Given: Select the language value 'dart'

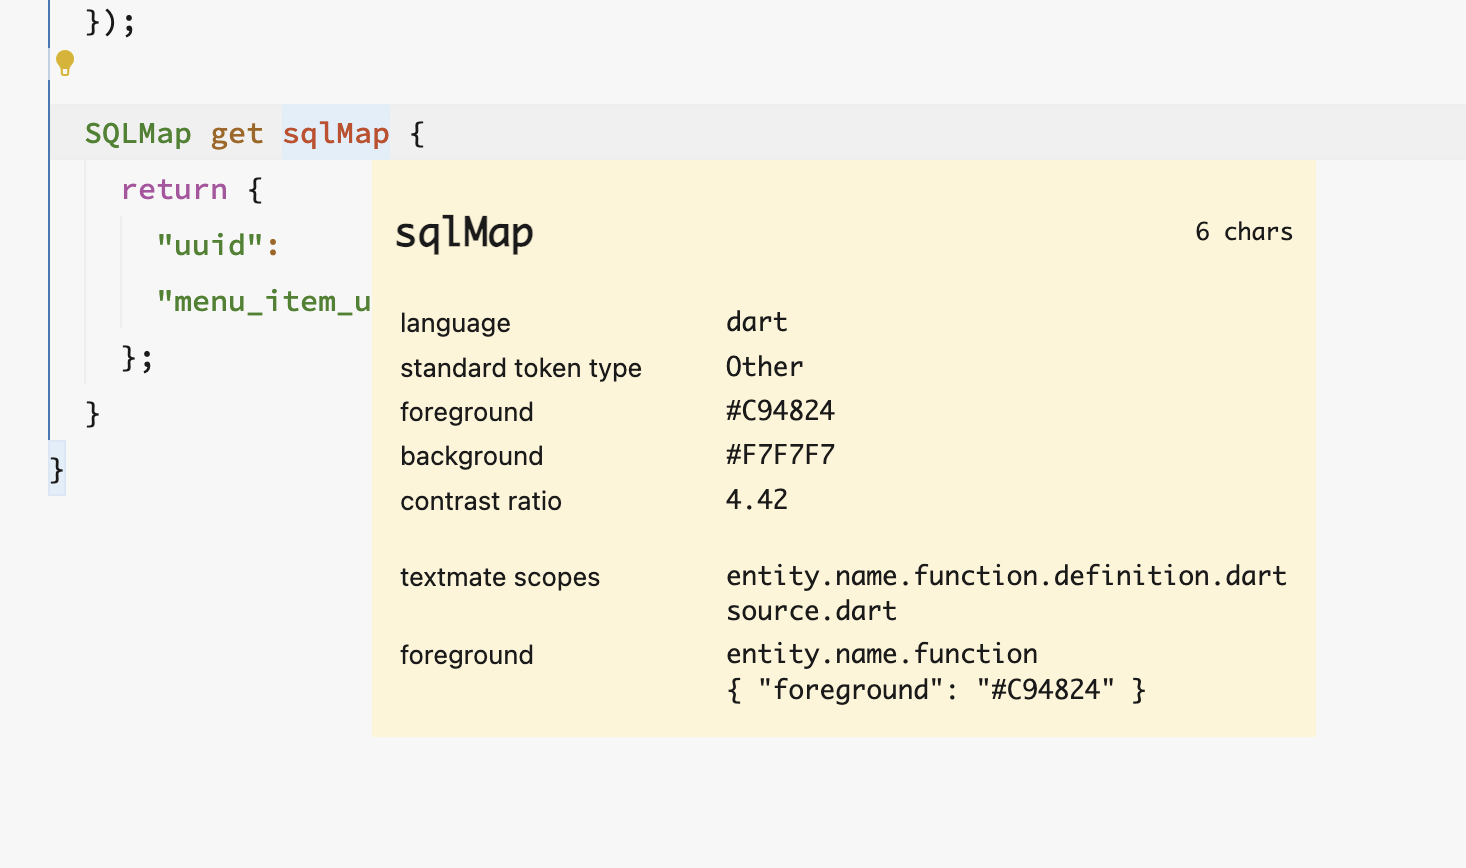Looking at the screenshot, I should point(757,322).
